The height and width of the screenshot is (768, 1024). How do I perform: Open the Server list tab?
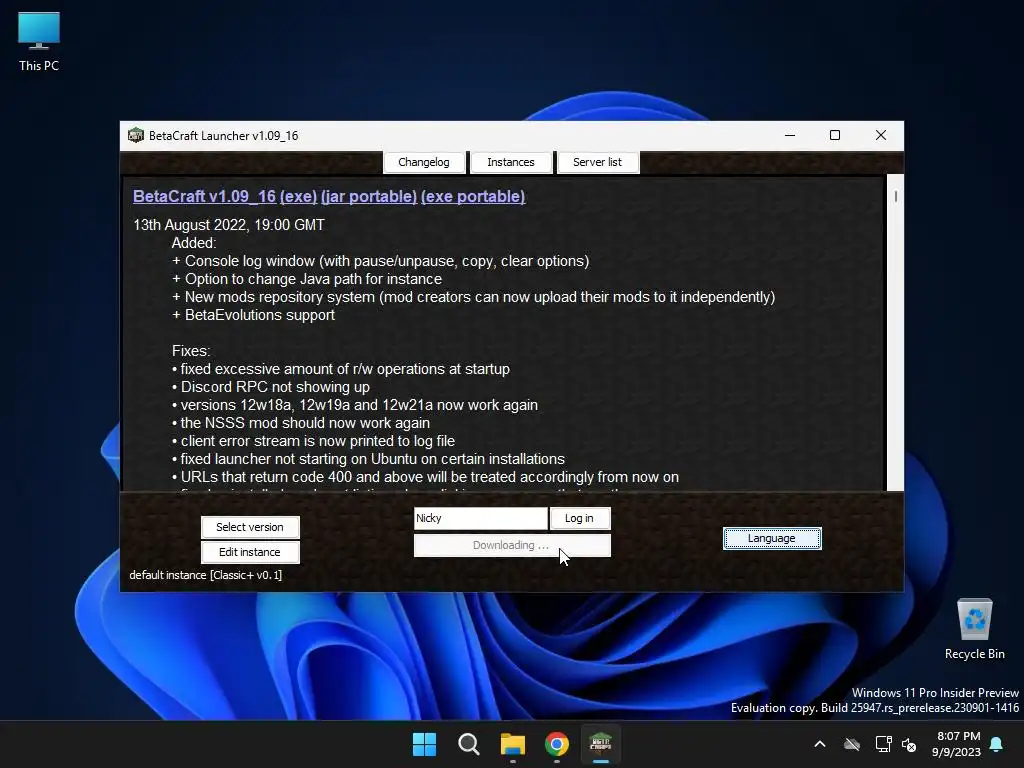(x=598, y=162)
